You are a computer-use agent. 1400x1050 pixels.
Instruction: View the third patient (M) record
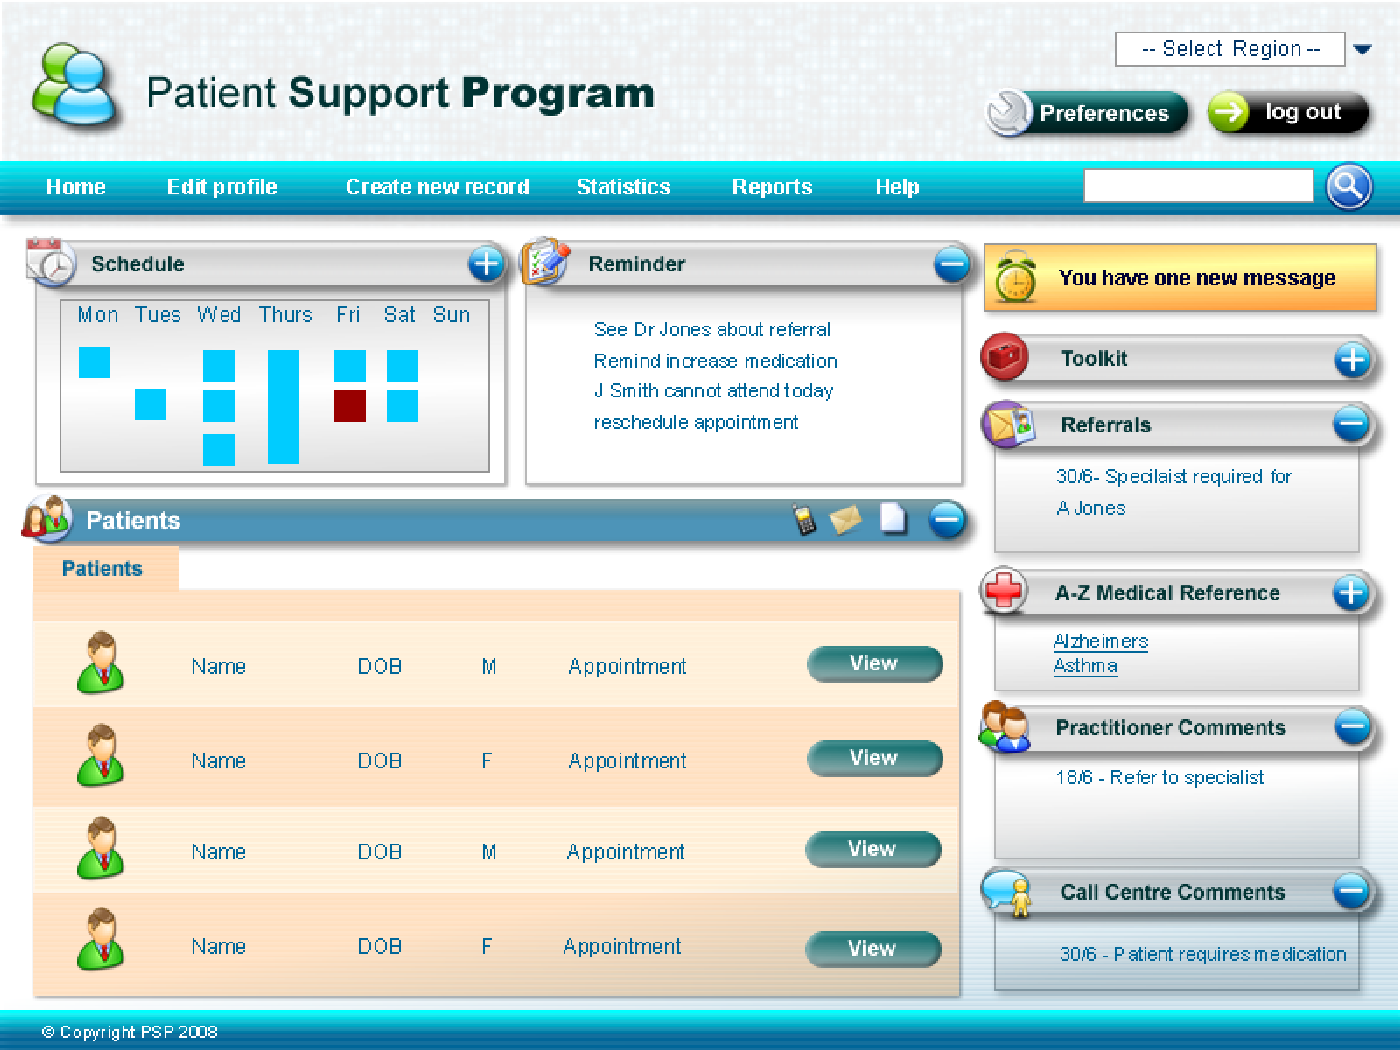(x=872, y=849)
